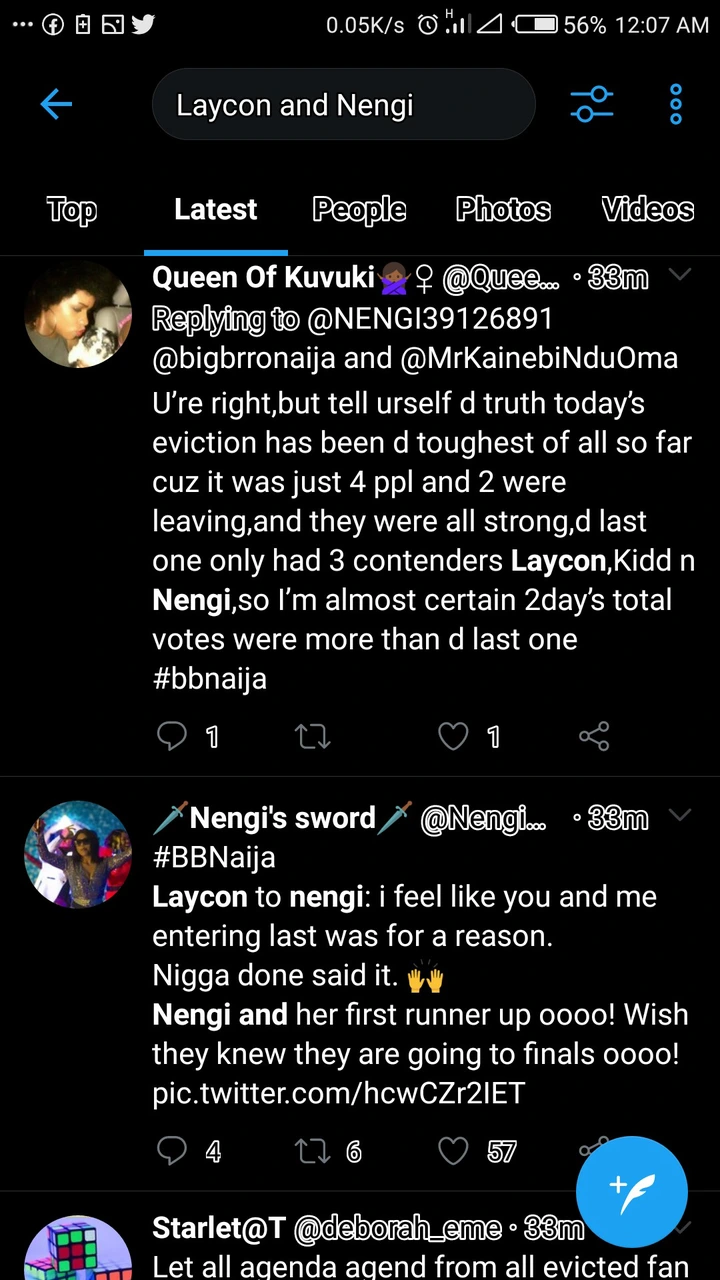
Task: Reply to Queen Of Kuvuki's tweet
Action: 173,737
